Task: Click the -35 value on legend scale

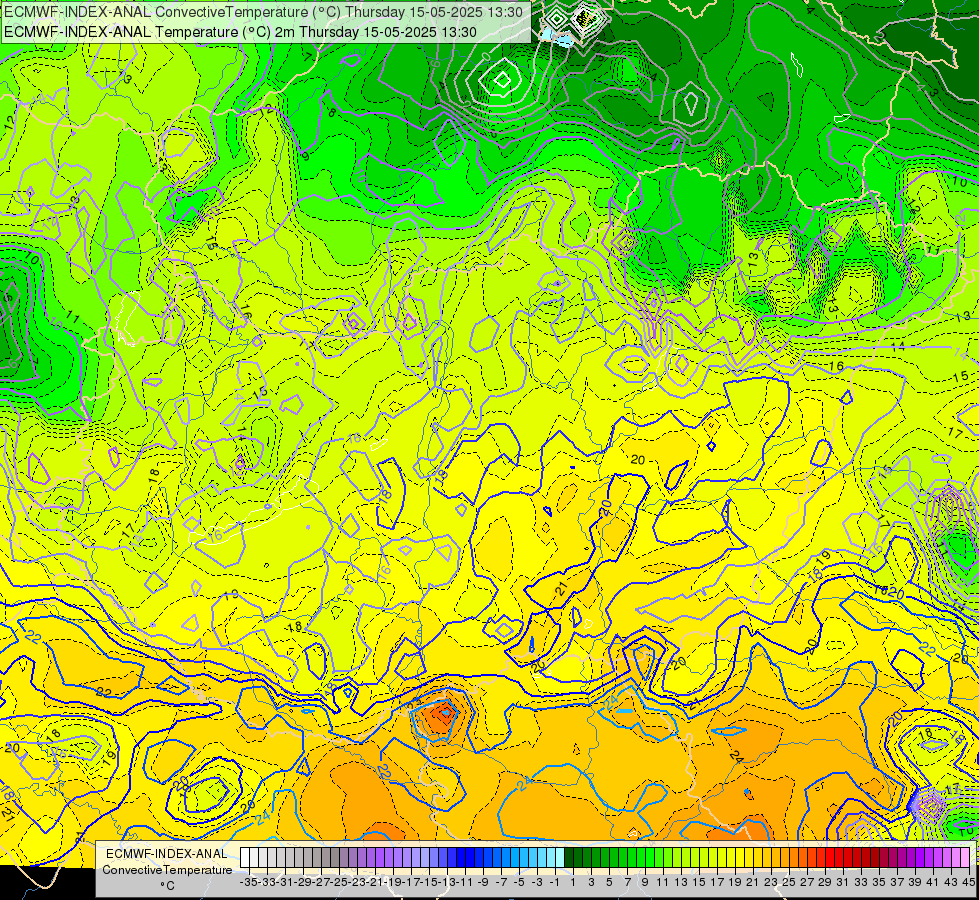Action: click(x=248, y=882)
